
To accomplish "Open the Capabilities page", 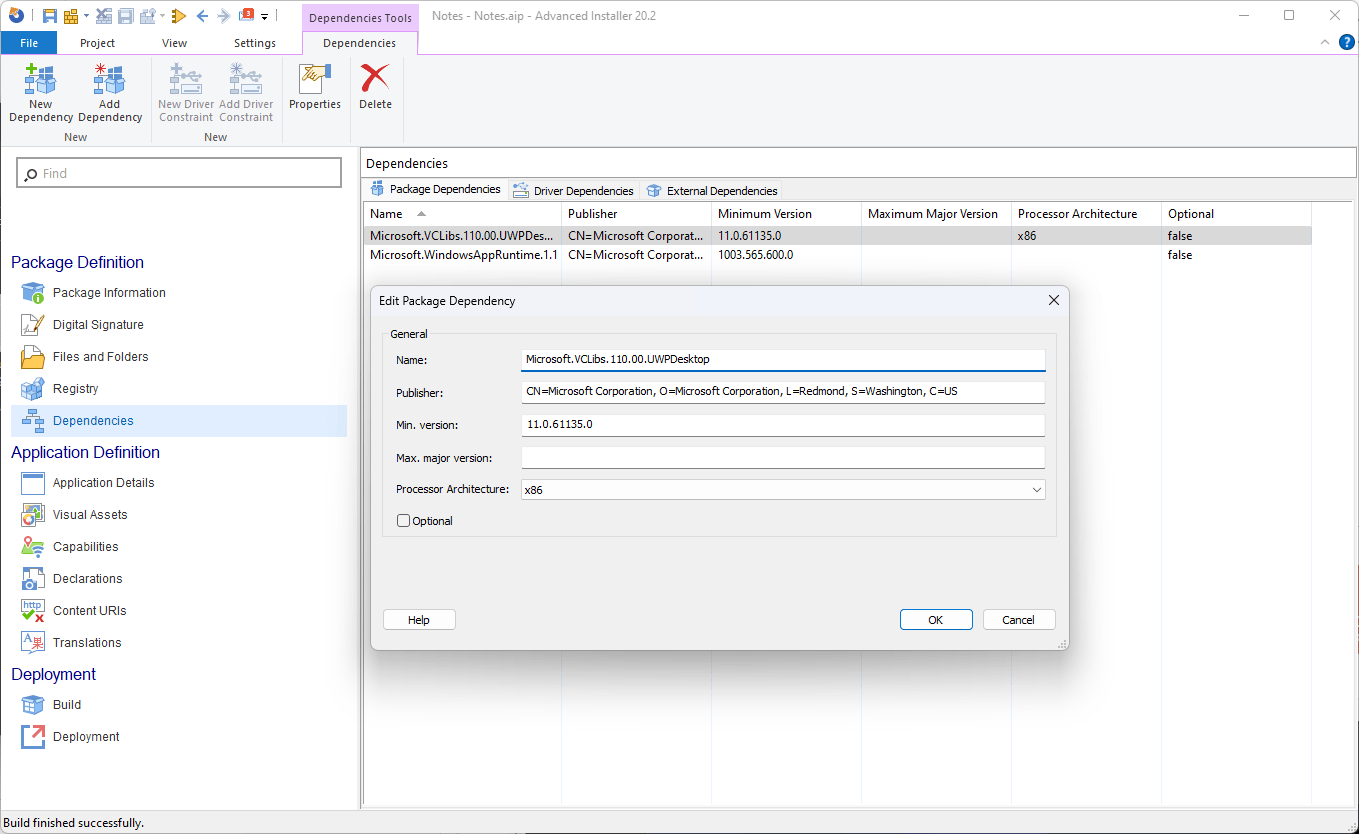I will pos(85,547).
